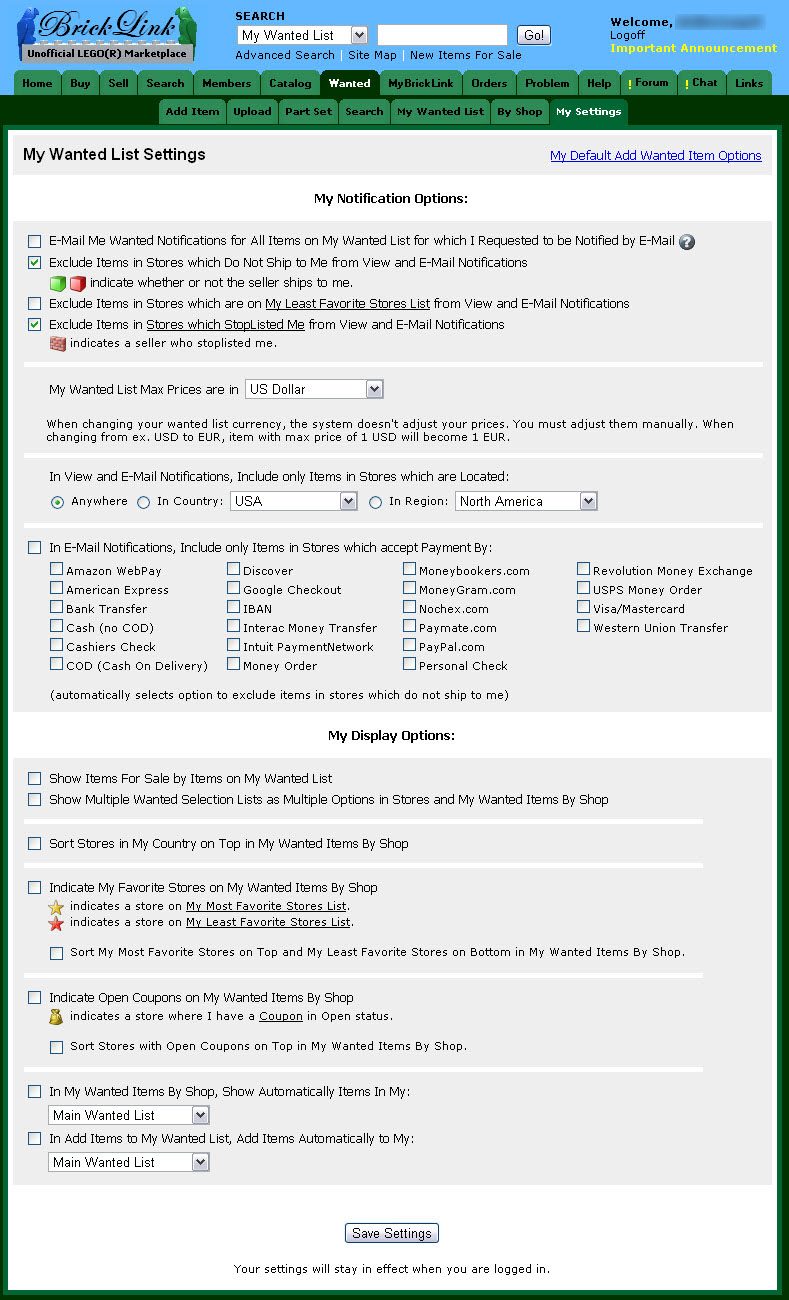The height and width of the screenshot is (1300, 789).
Task: Check Exclude Least Favorite Stores option
Action: click(35, 304)
